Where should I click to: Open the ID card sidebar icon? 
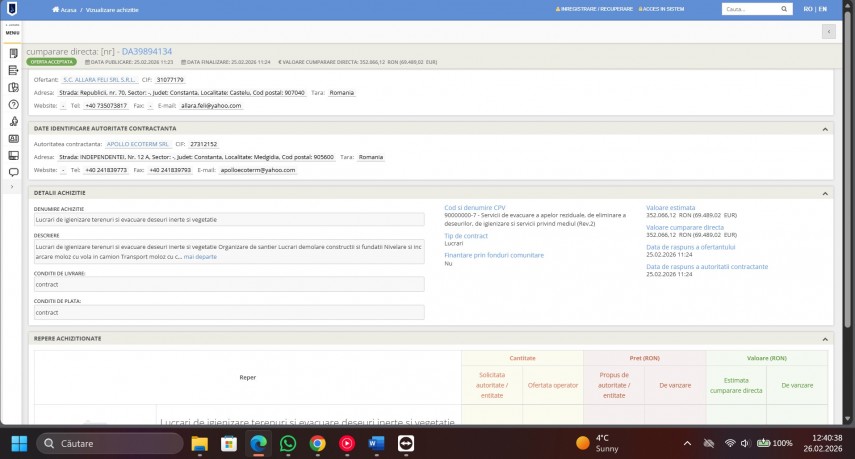[x=13, y=138]
